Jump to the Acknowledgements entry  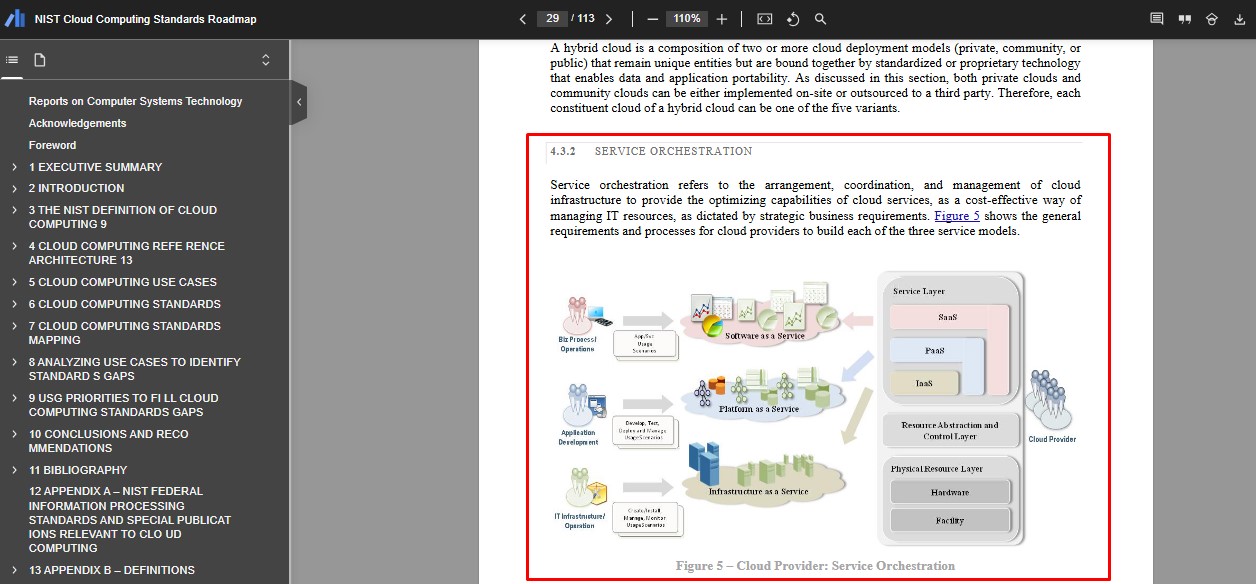pos(77,123)
